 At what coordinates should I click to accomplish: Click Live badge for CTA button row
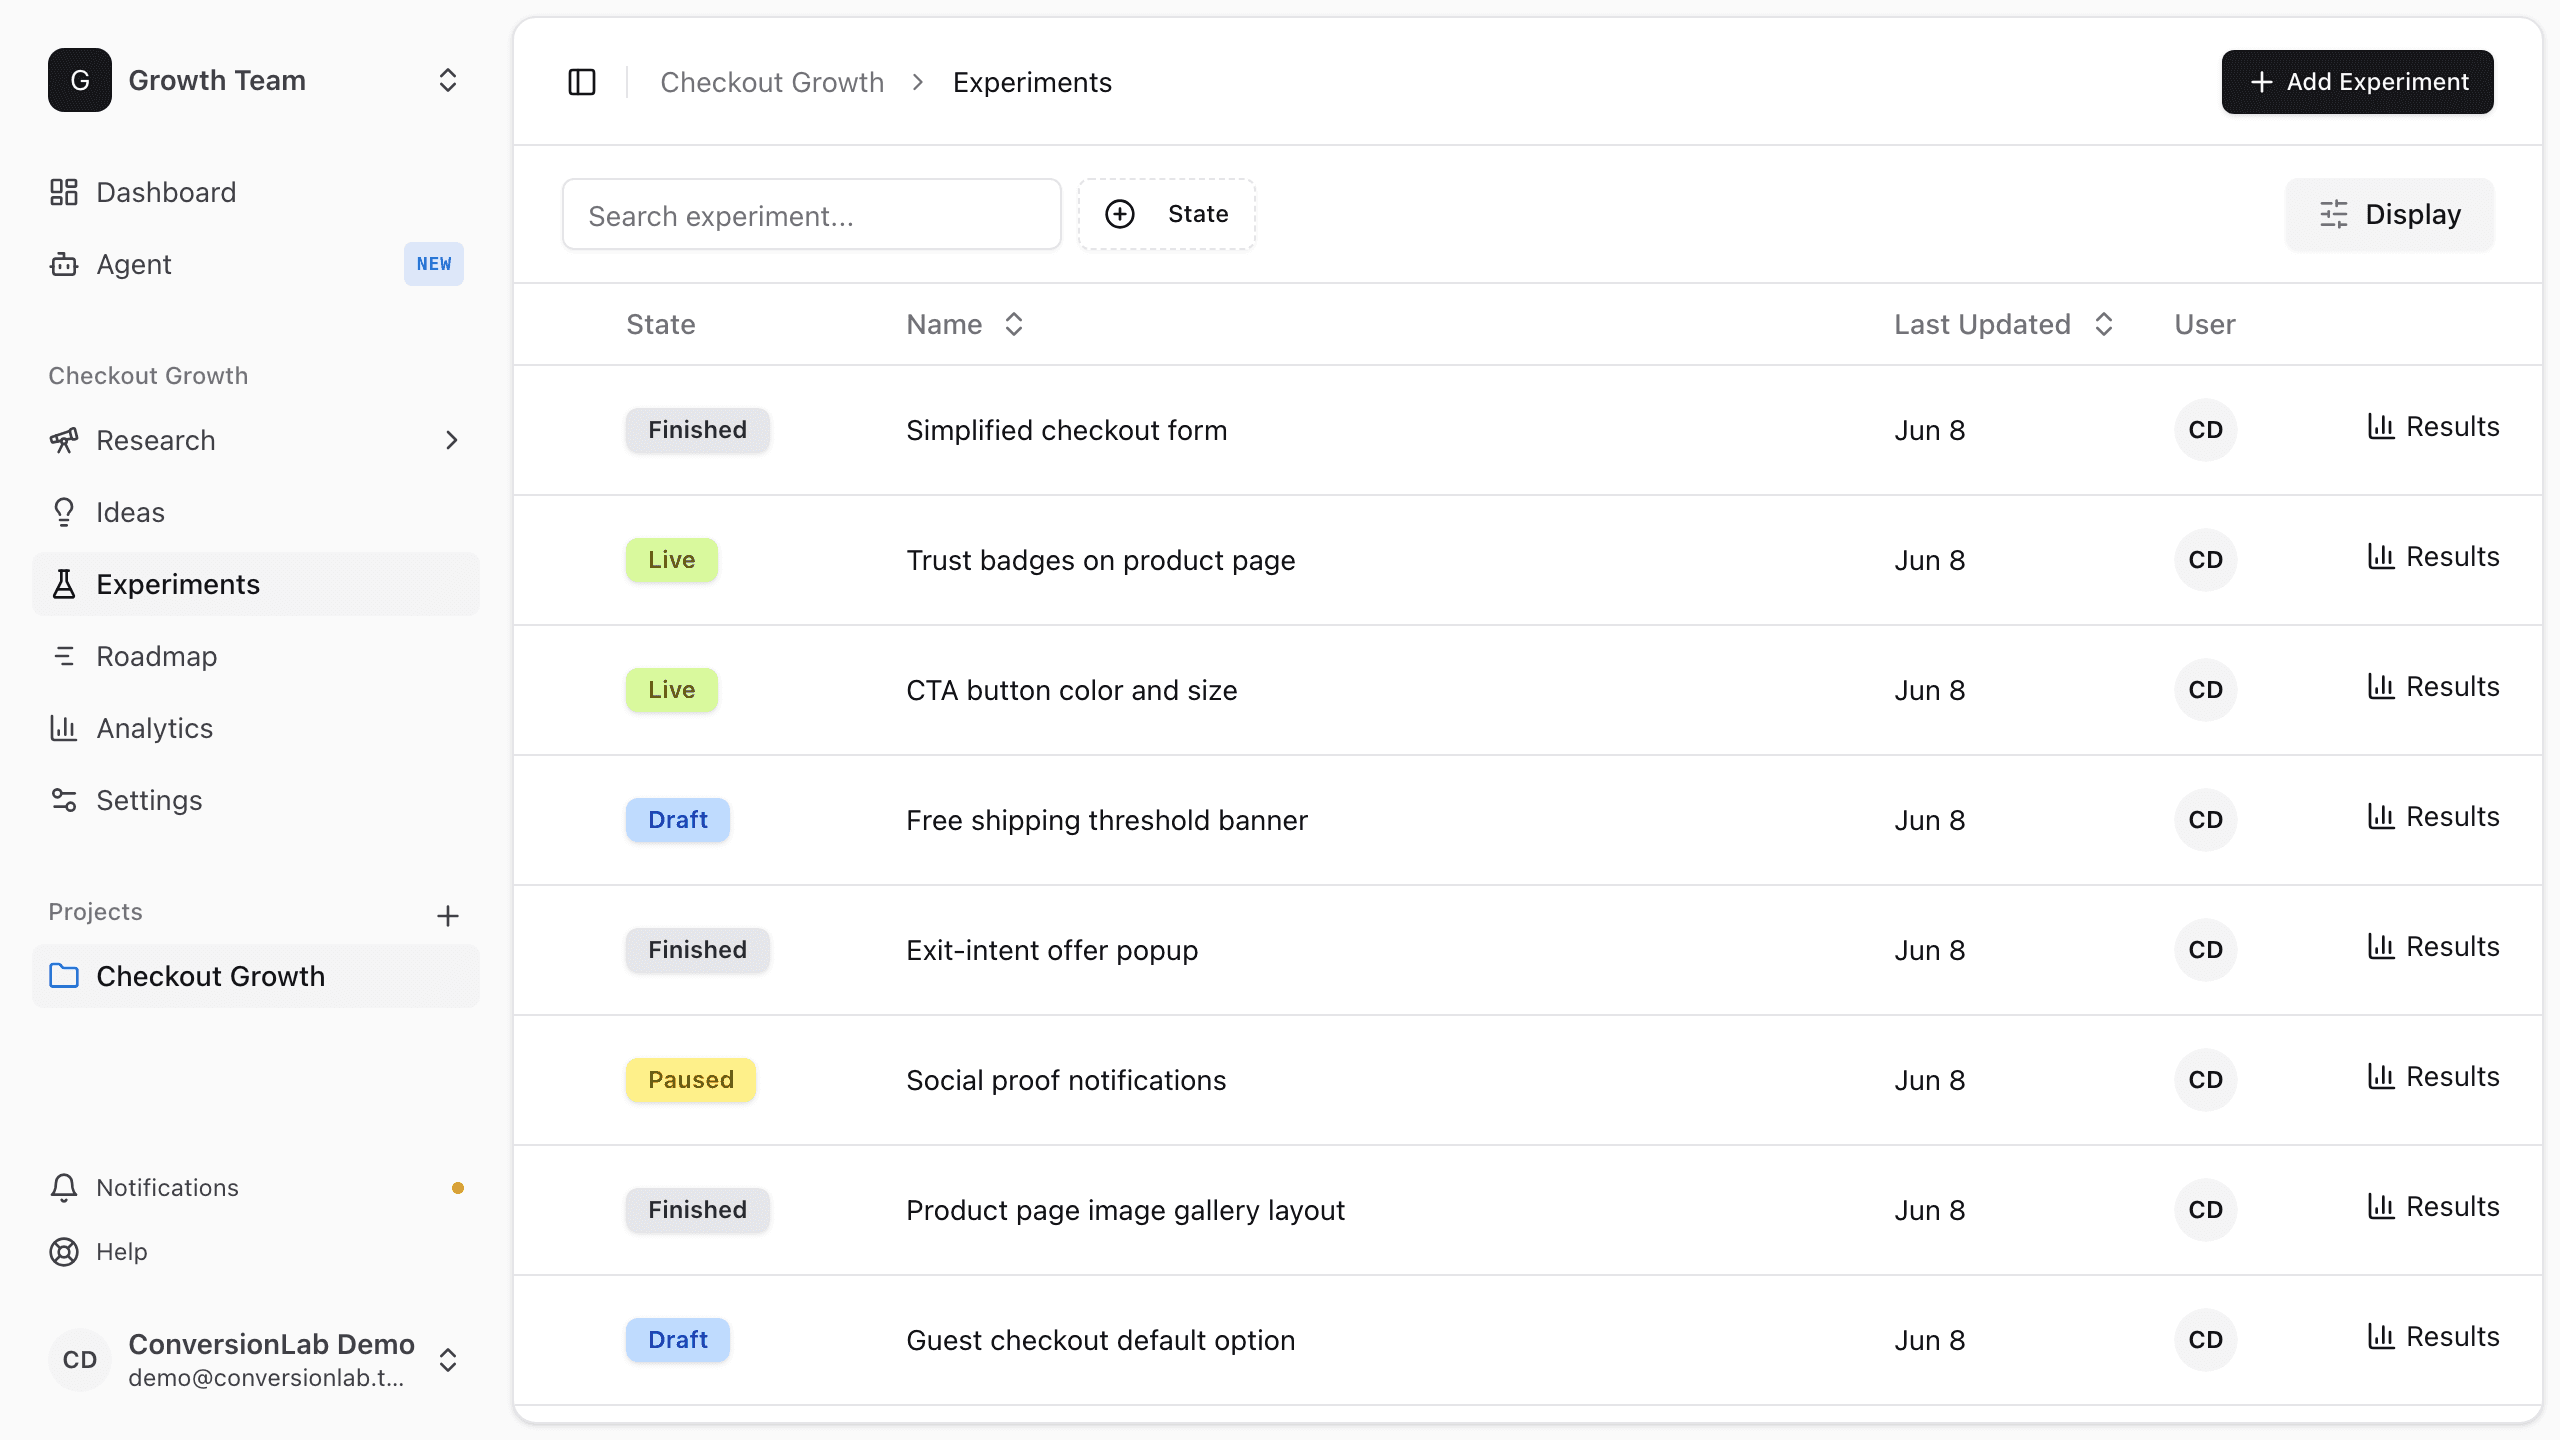672,690
